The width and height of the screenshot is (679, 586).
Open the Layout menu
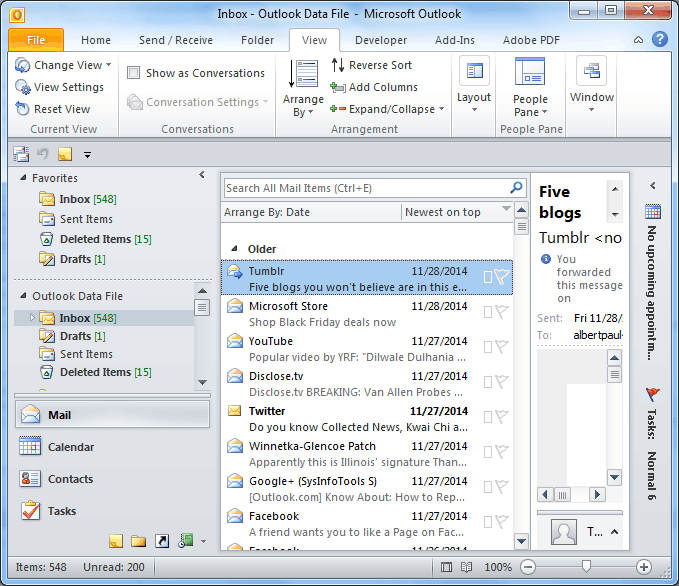[474, 84]
